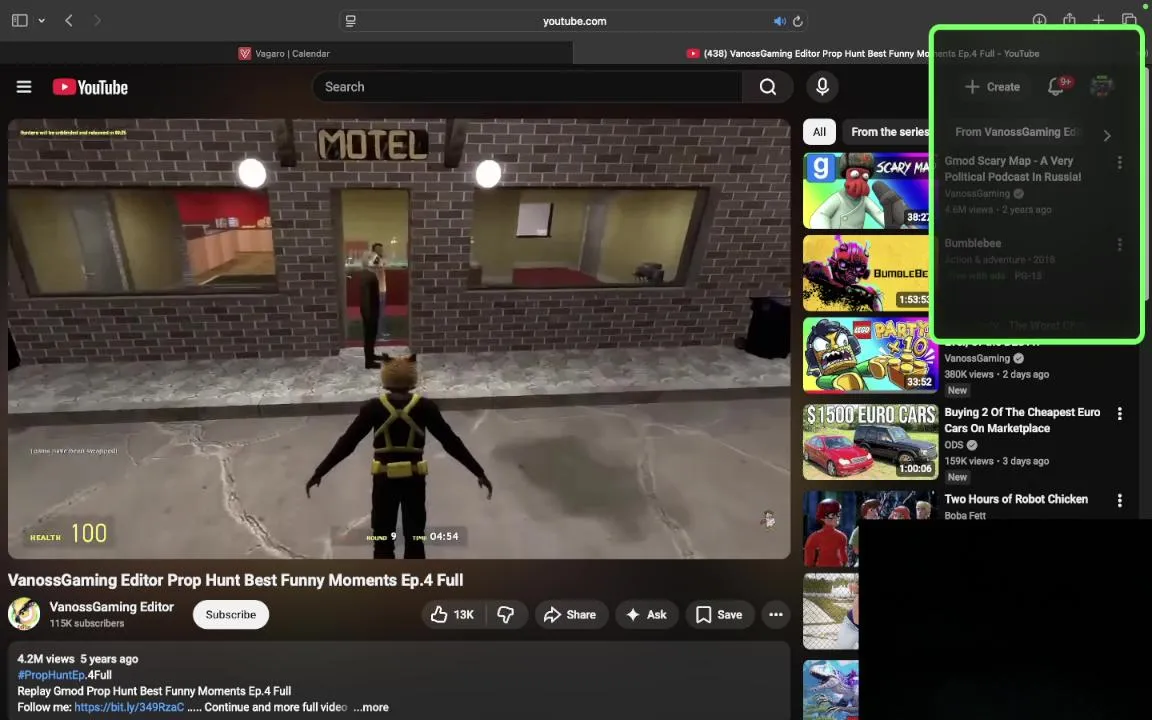Toggle the Safari sidebar icon
1152x720 pixels.
tap(20, 21)
